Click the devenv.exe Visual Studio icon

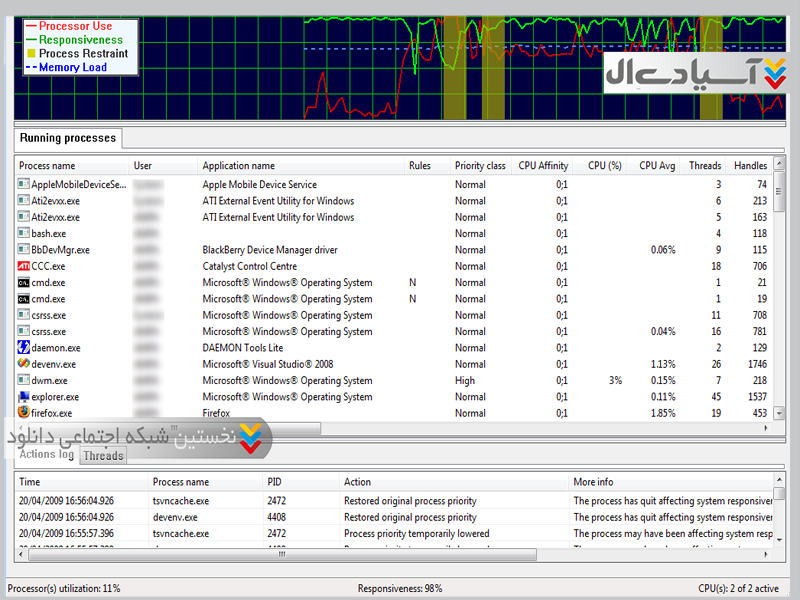(24, 364)
